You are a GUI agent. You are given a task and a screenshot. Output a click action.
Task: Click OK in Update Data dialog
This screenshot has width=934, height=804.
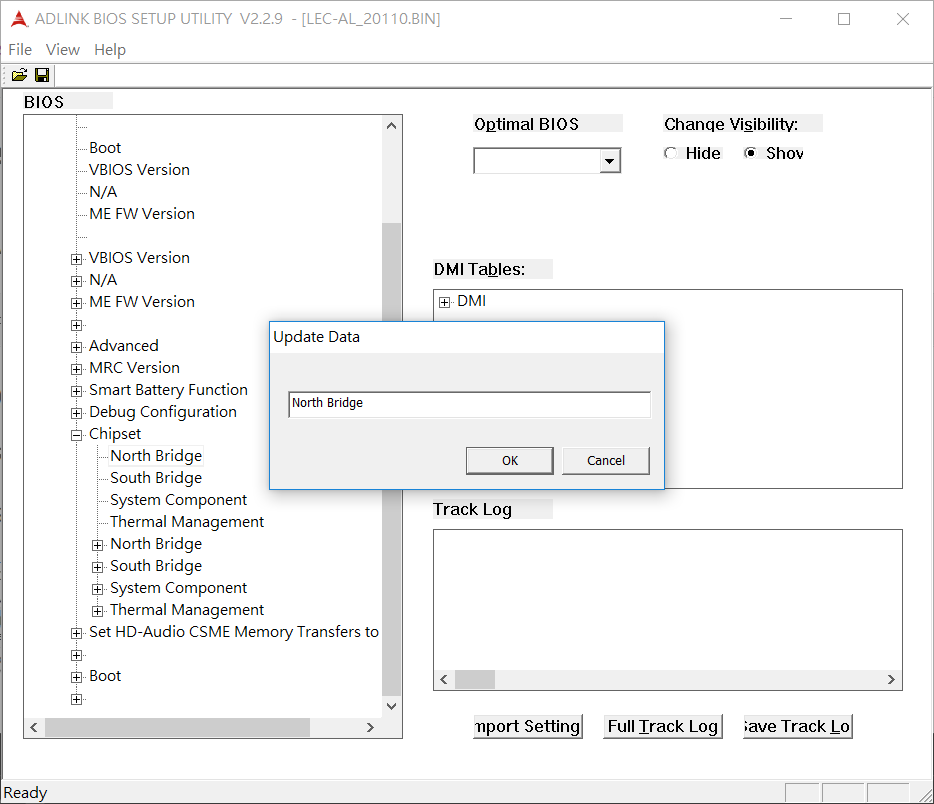pos(509,460)
